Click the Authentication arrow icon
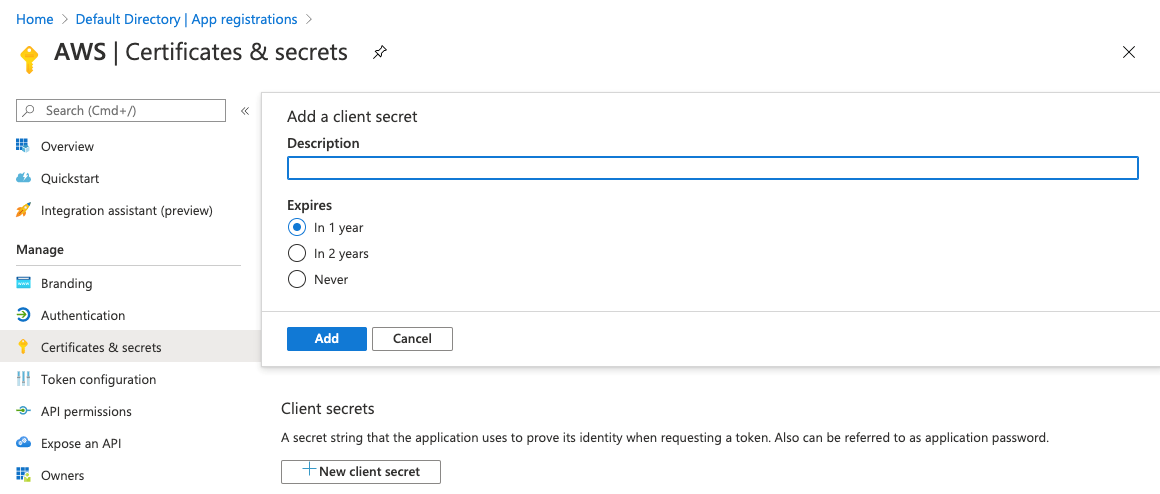The width and height of the screenshot is (1160, 494). (23, 315)
